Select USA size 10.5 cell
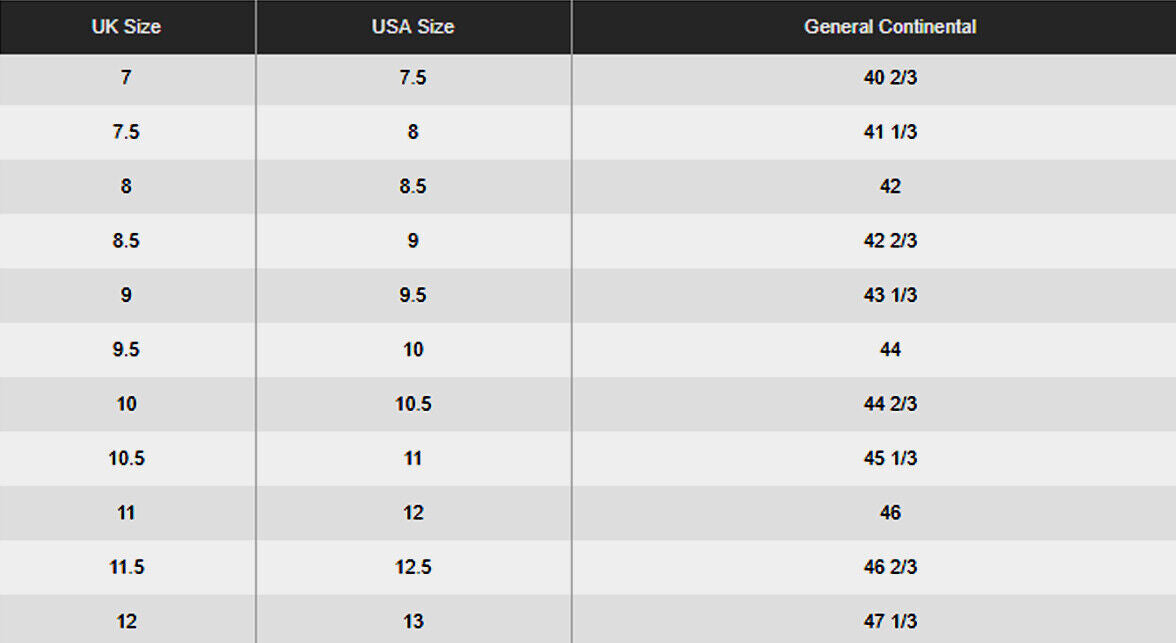This screenshot has width=1176, height=643. pos(413,404)
